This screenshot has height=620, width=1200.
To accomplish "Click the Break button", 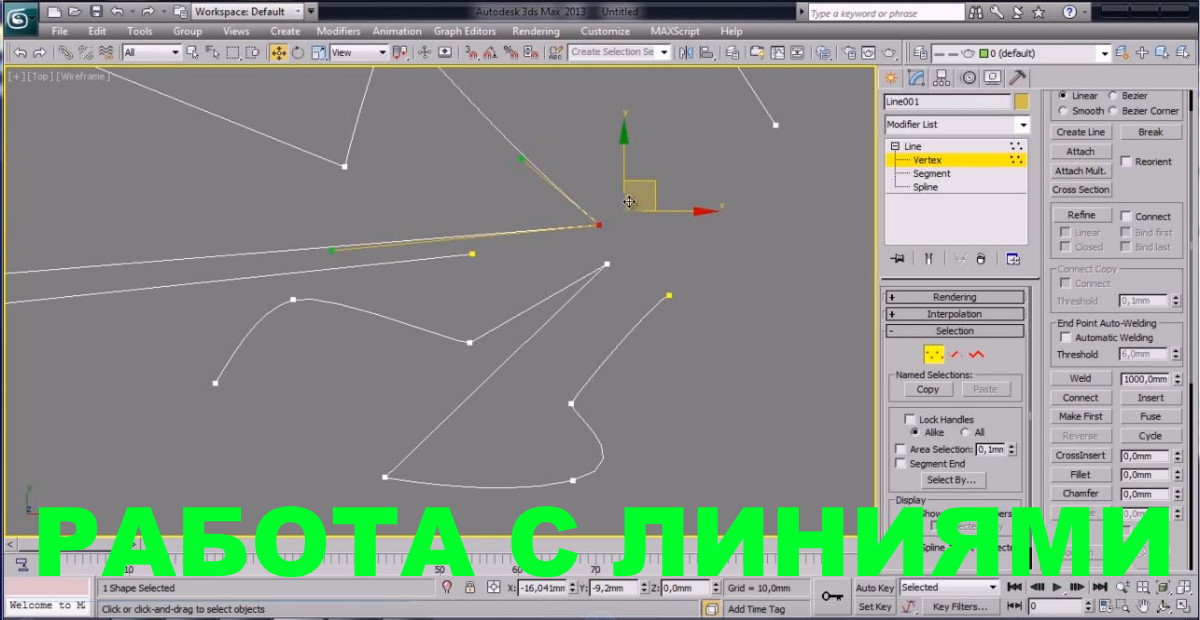I will pyautogui.click(x=1150, y=132).
